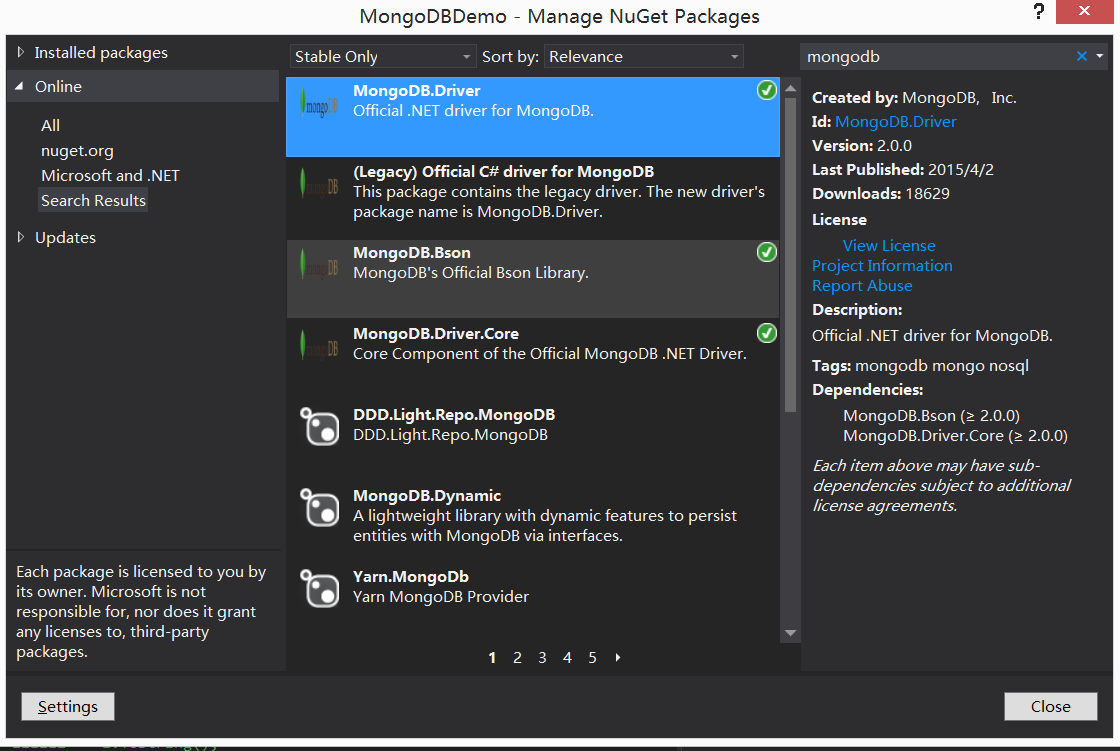Click the Version: 2.0.0 text
This screenshot has height=751, width=1120.
click(x=862, y=146)
